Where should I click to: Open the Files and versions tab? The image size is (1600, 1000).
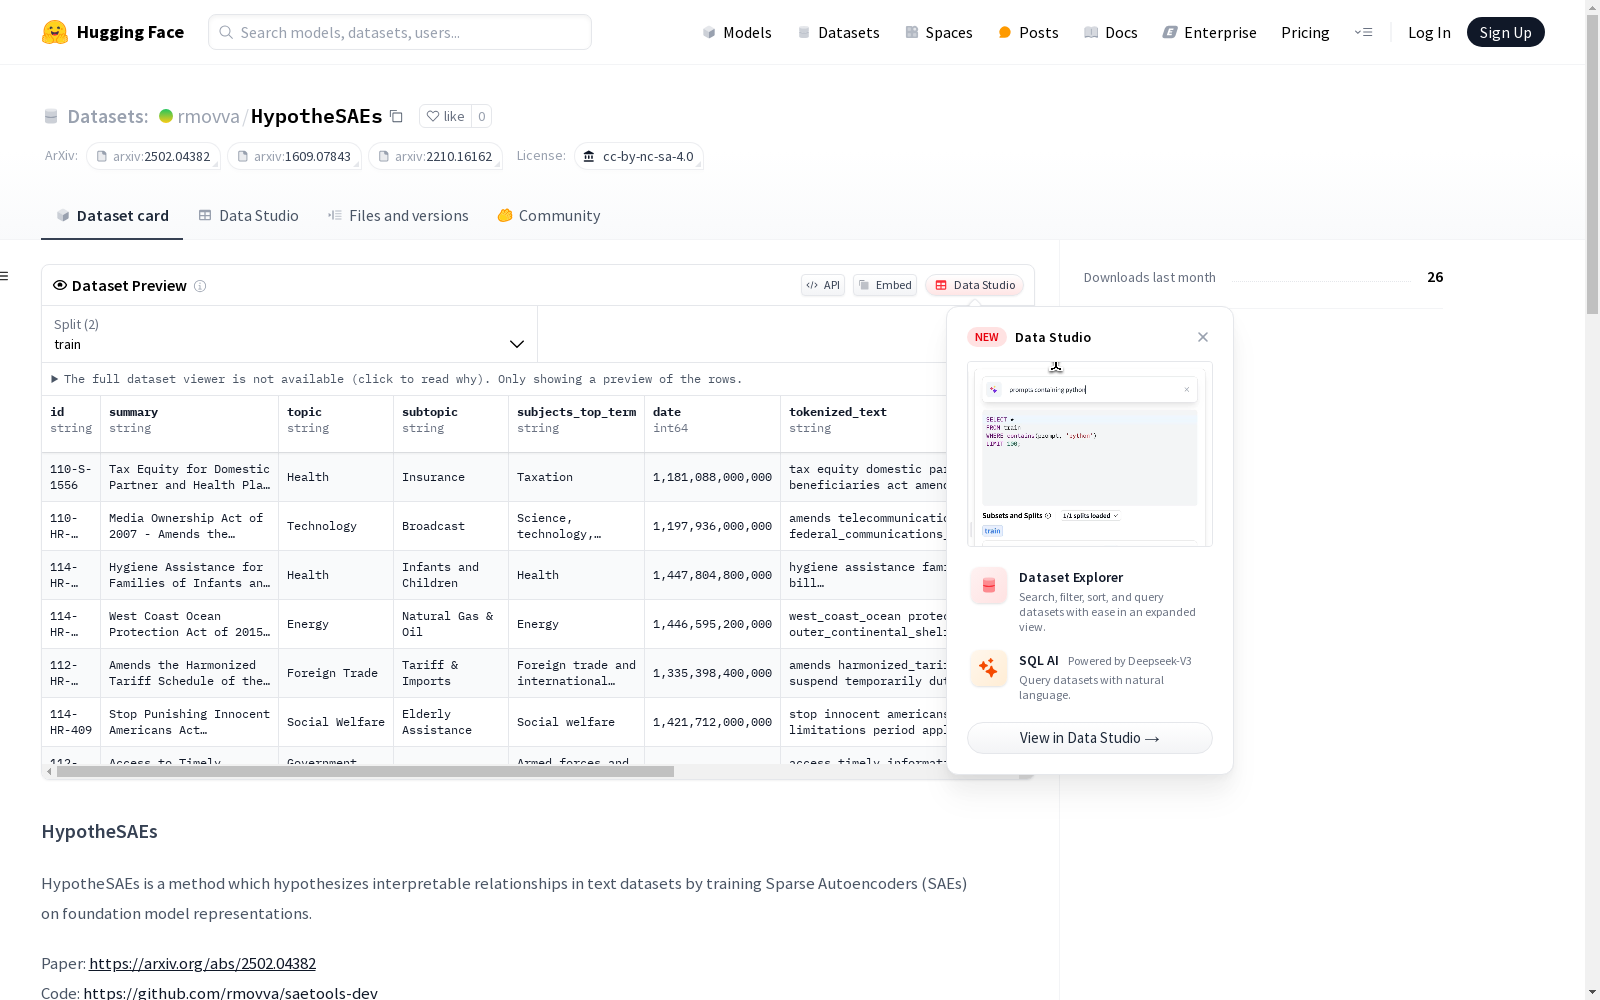(398, 216)
